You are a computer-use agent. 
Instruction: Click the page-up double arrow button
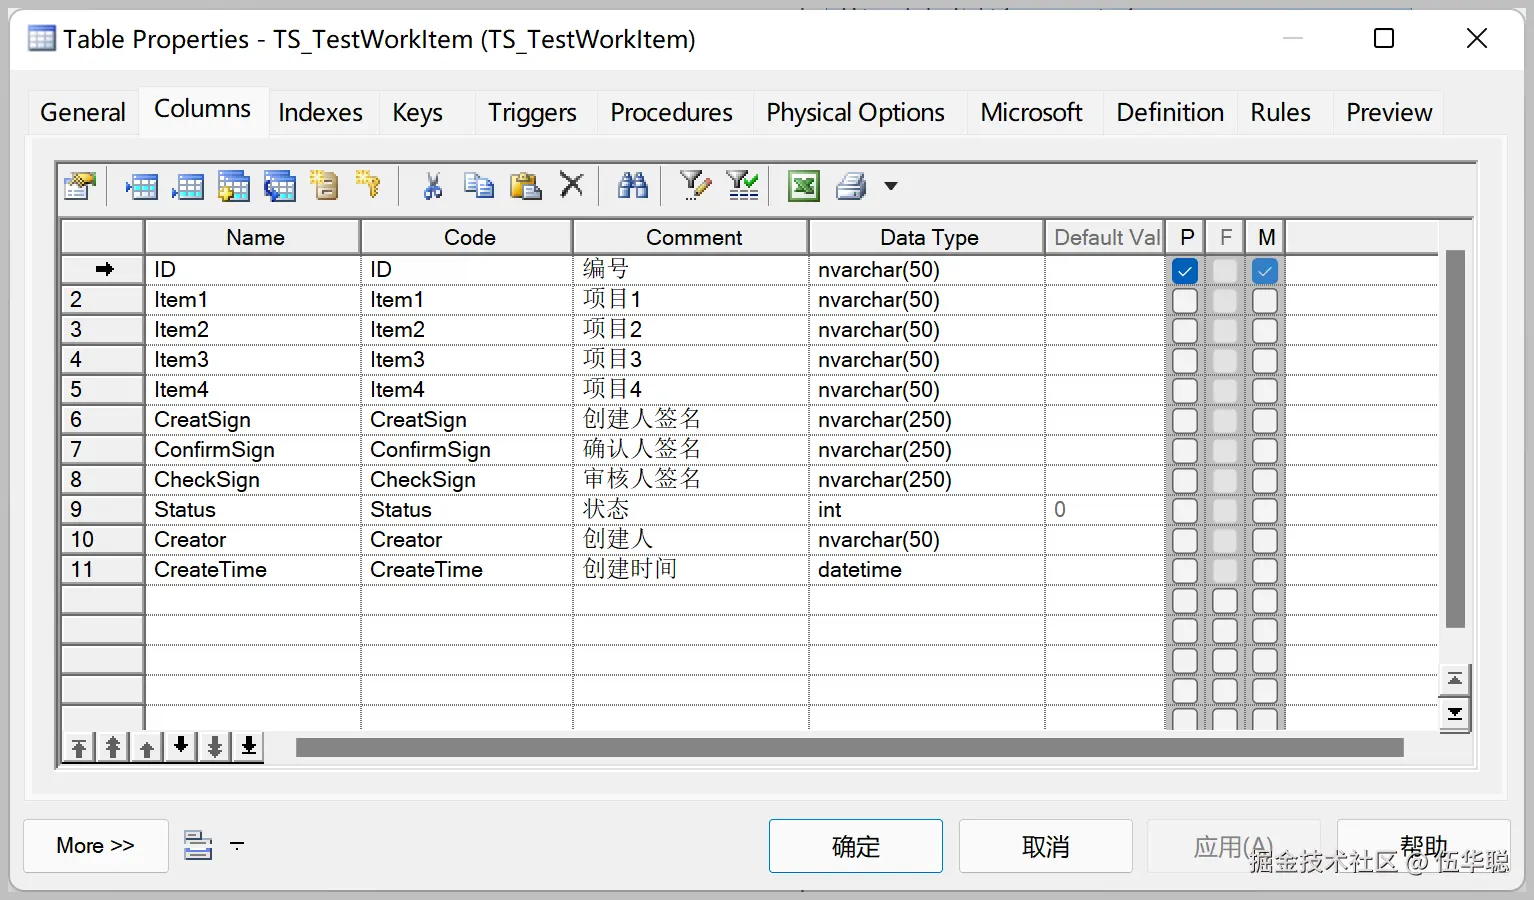[x=113, y=747]
